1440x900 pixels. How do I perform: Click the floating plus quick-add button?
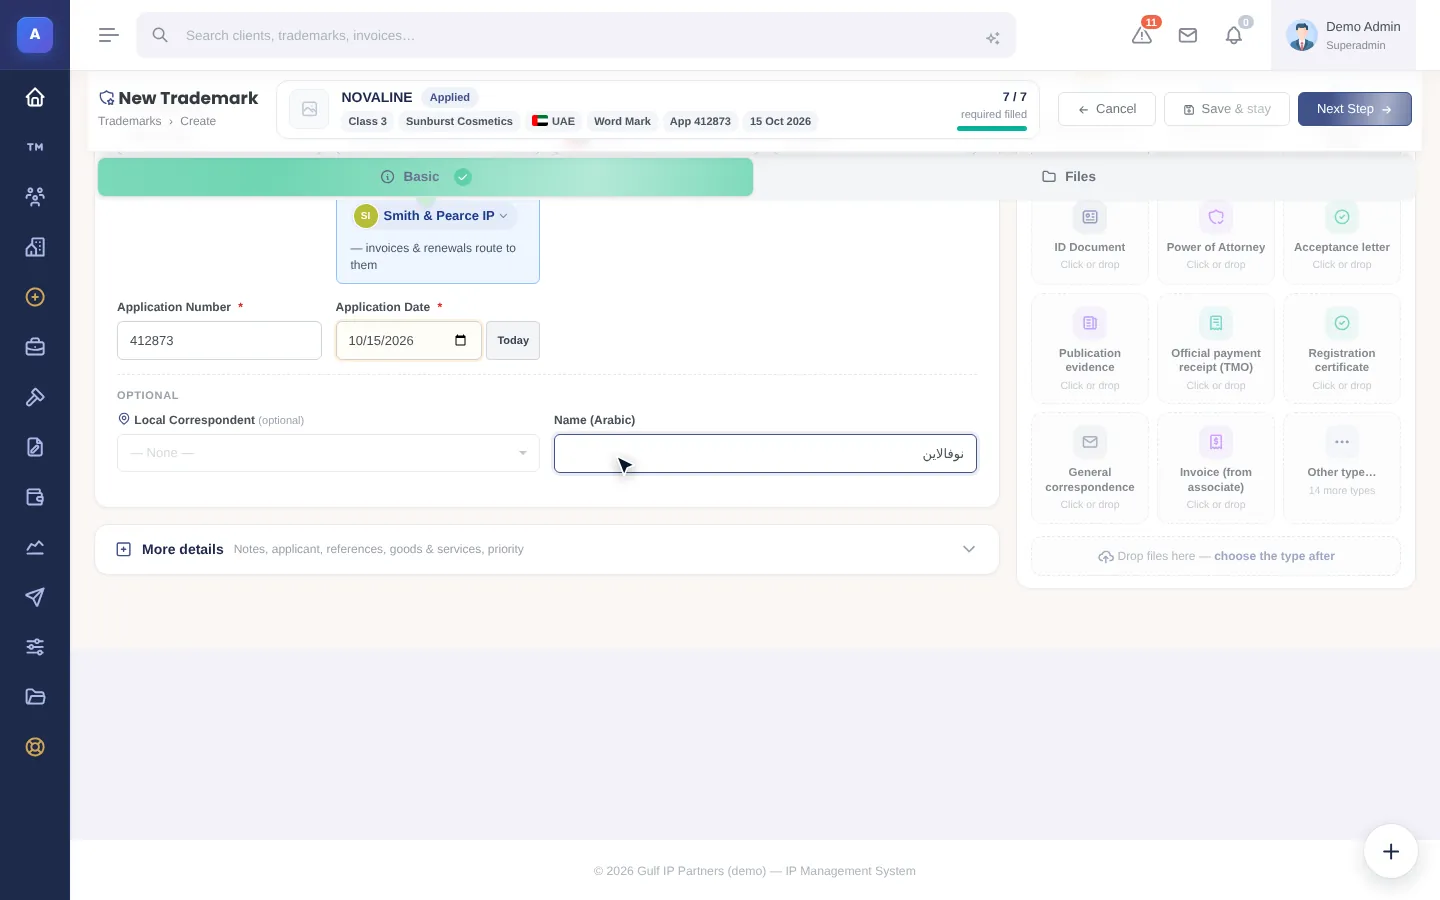click(x=1391, y=851)
